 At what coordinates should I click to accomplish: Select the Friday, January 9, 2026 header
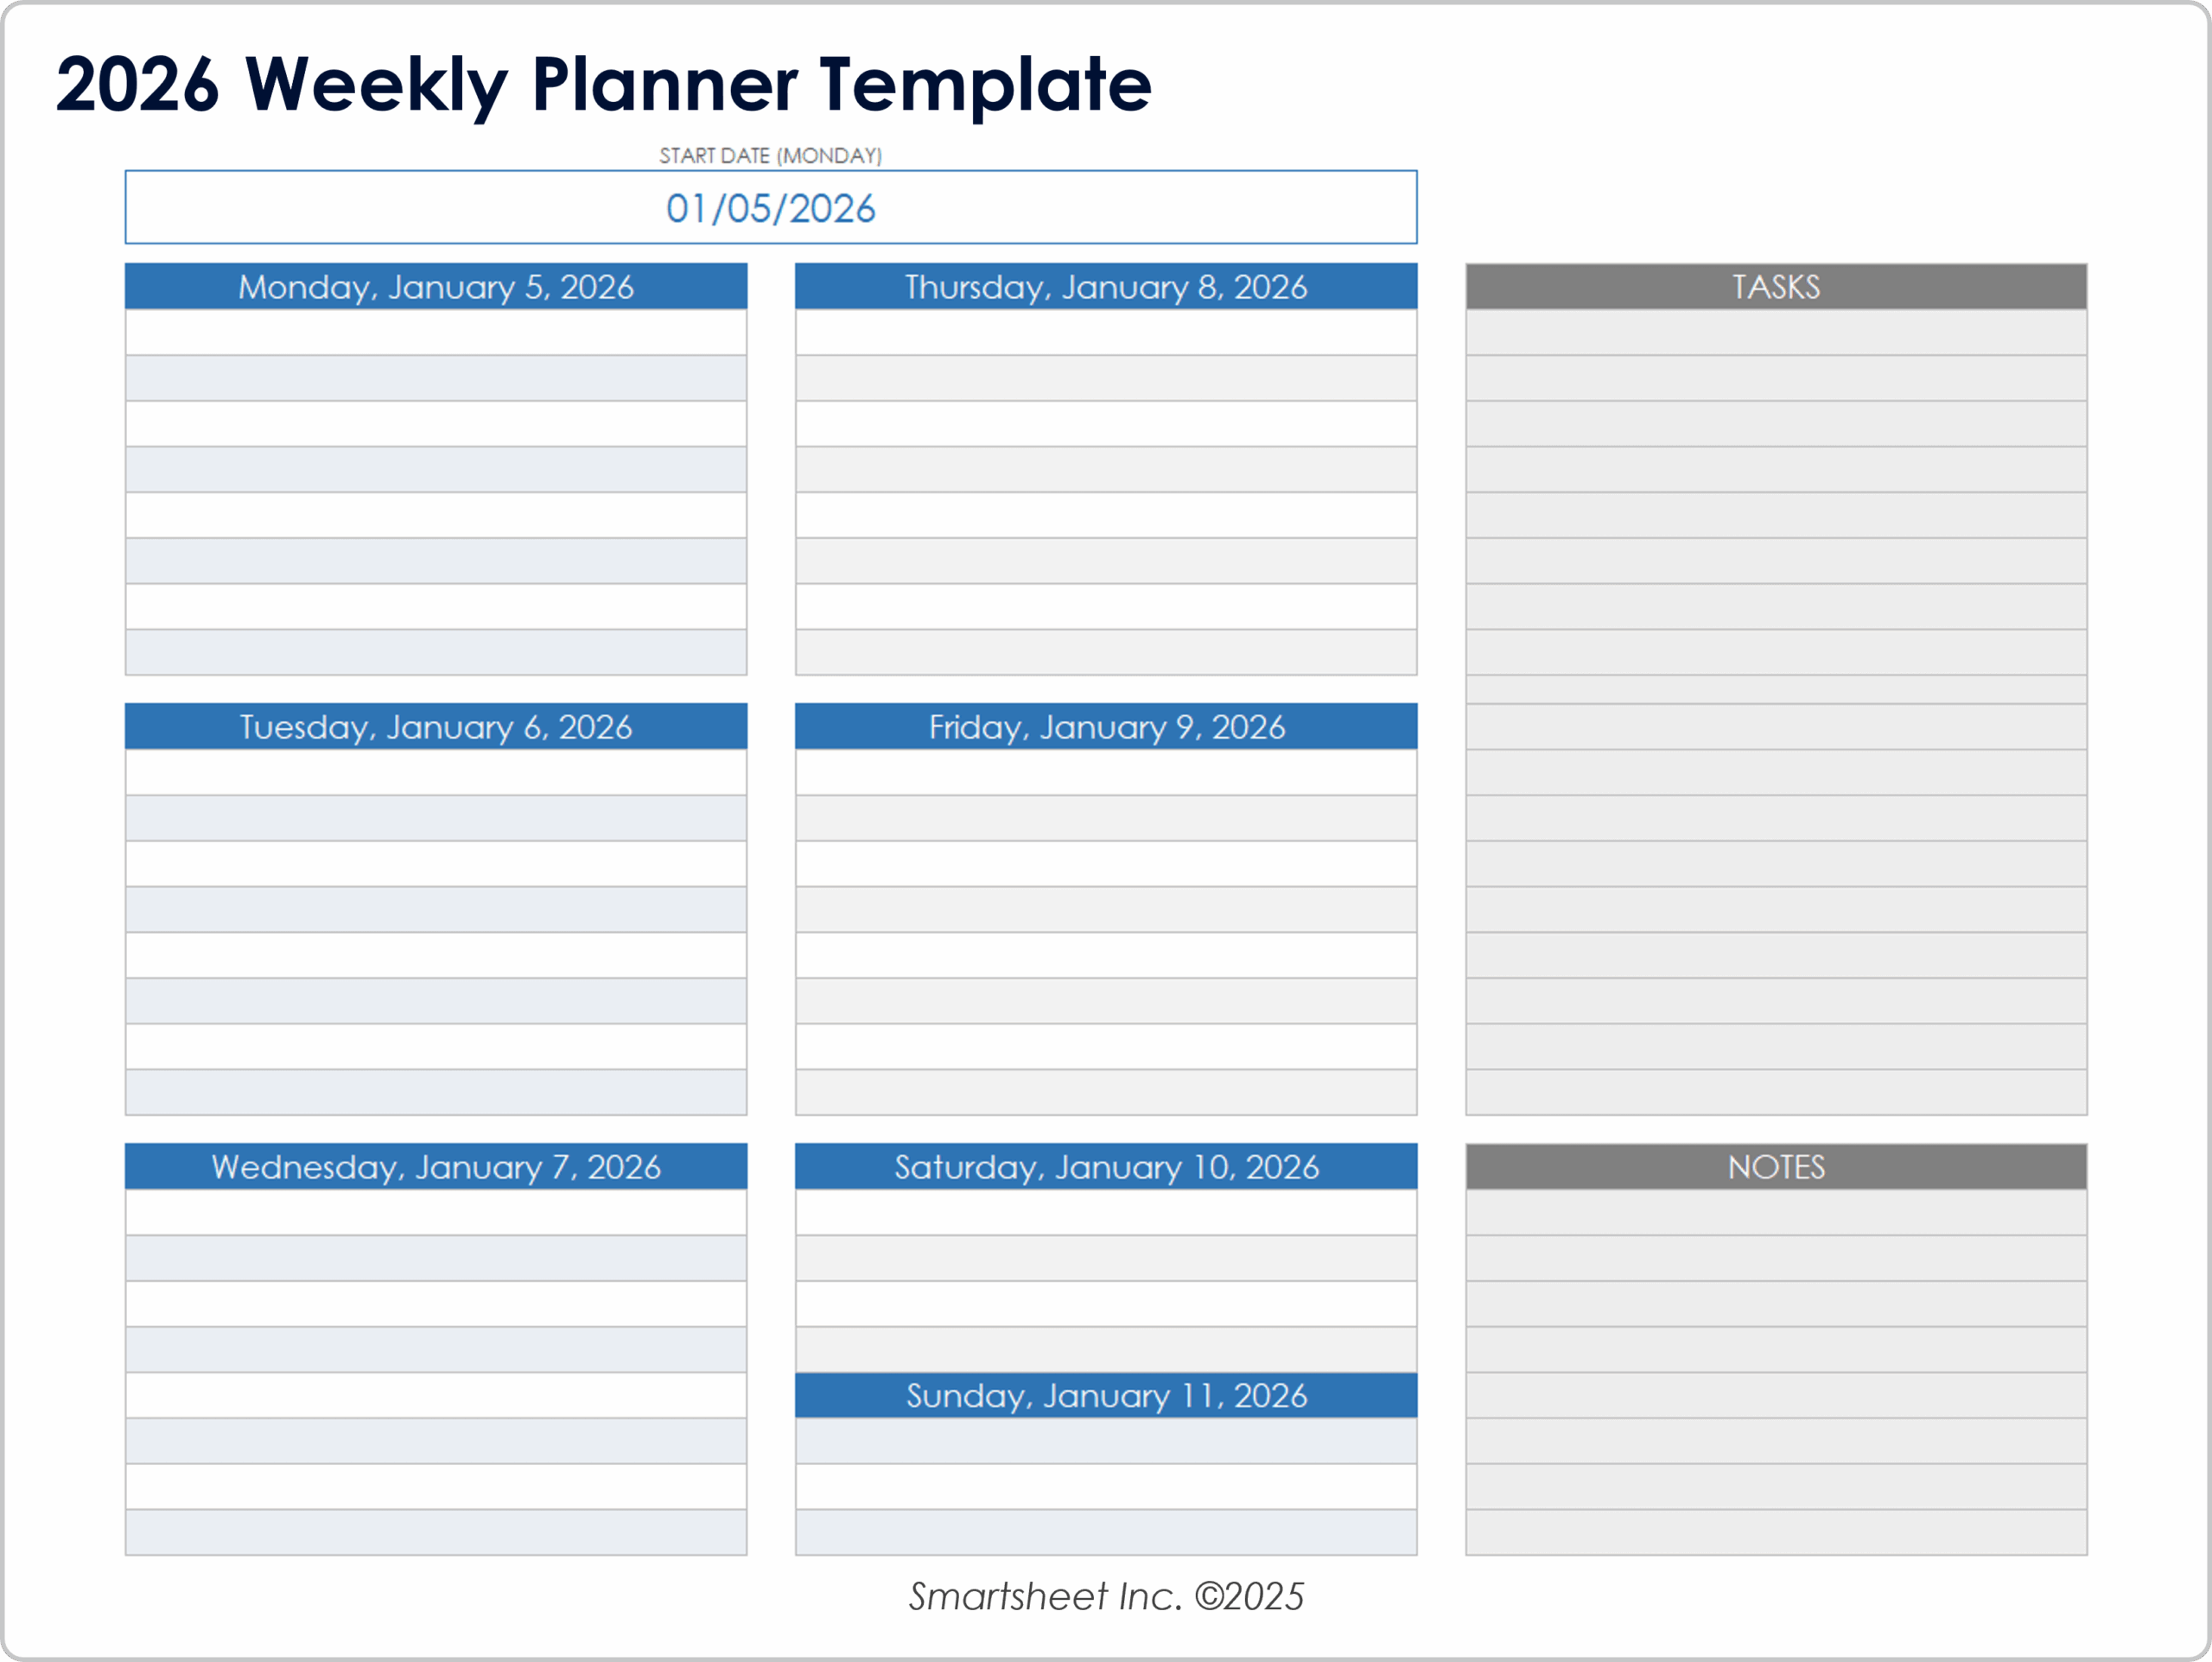click(1106, 727)
